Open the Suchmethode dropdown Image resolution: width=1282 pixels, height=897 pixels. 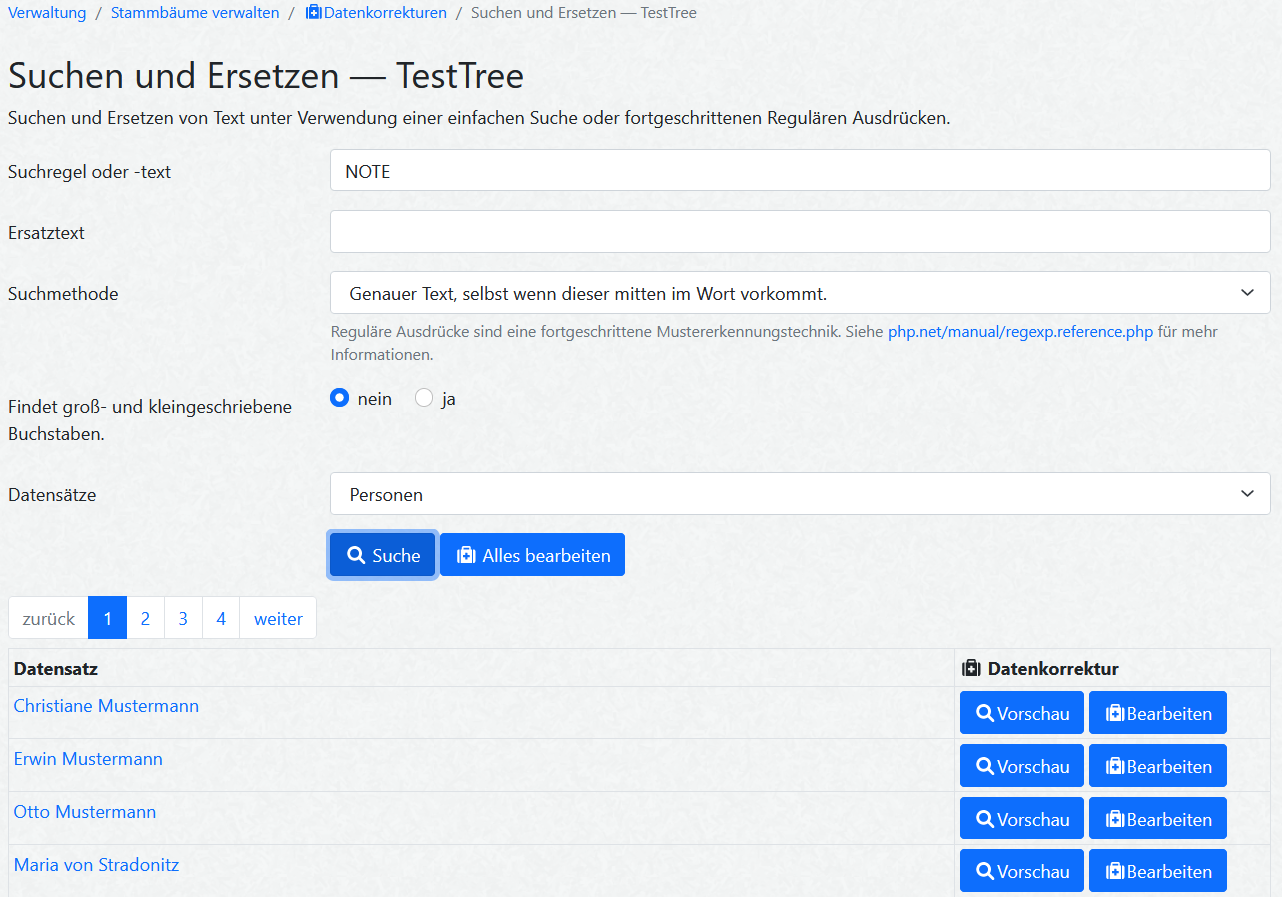800,293
